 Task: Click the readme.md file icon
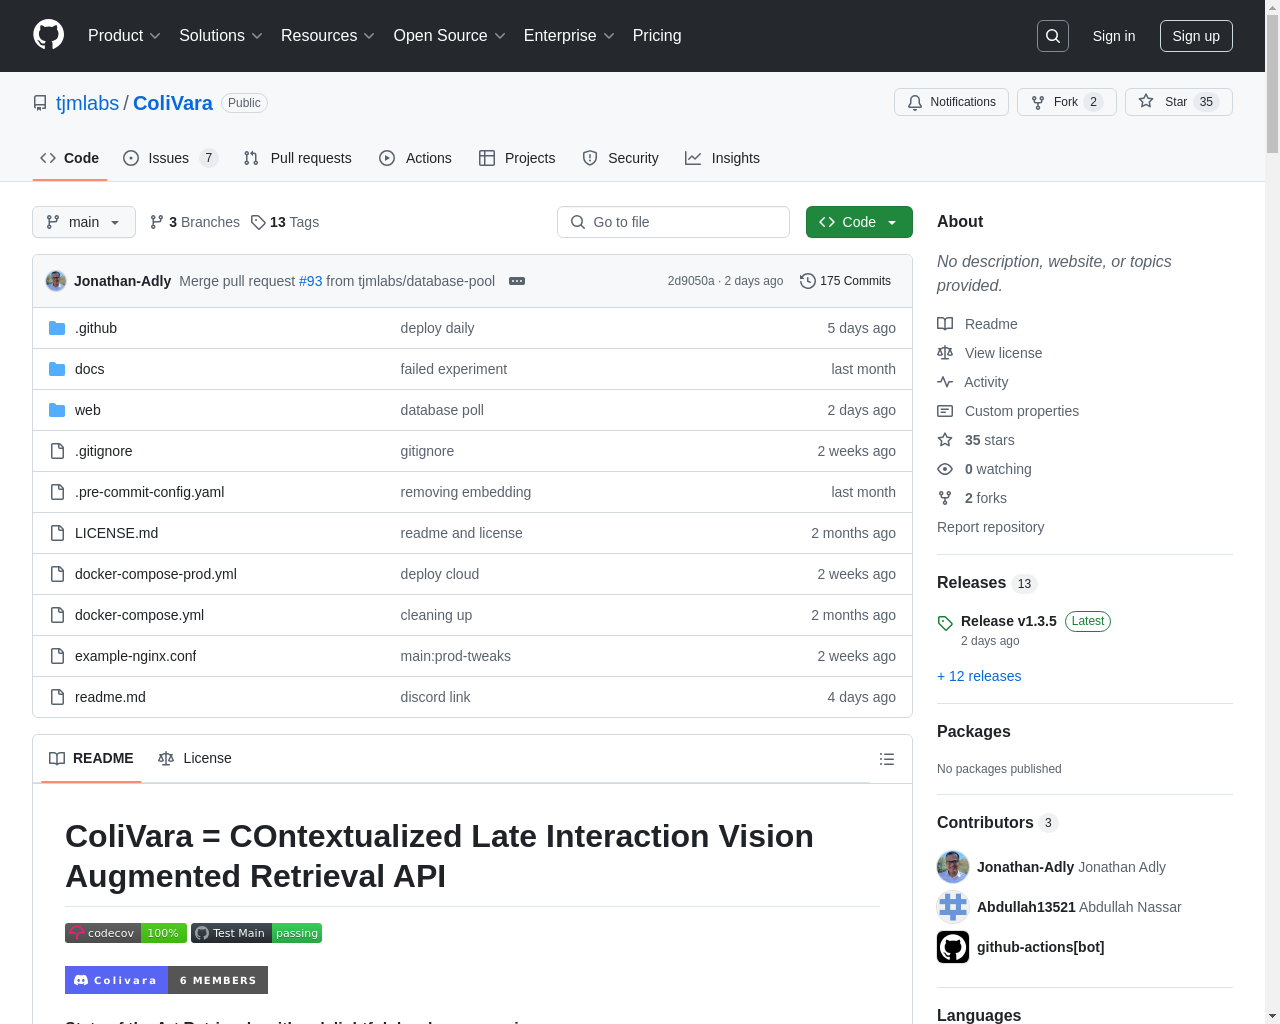pyautogui.click(x=57, y=697)
